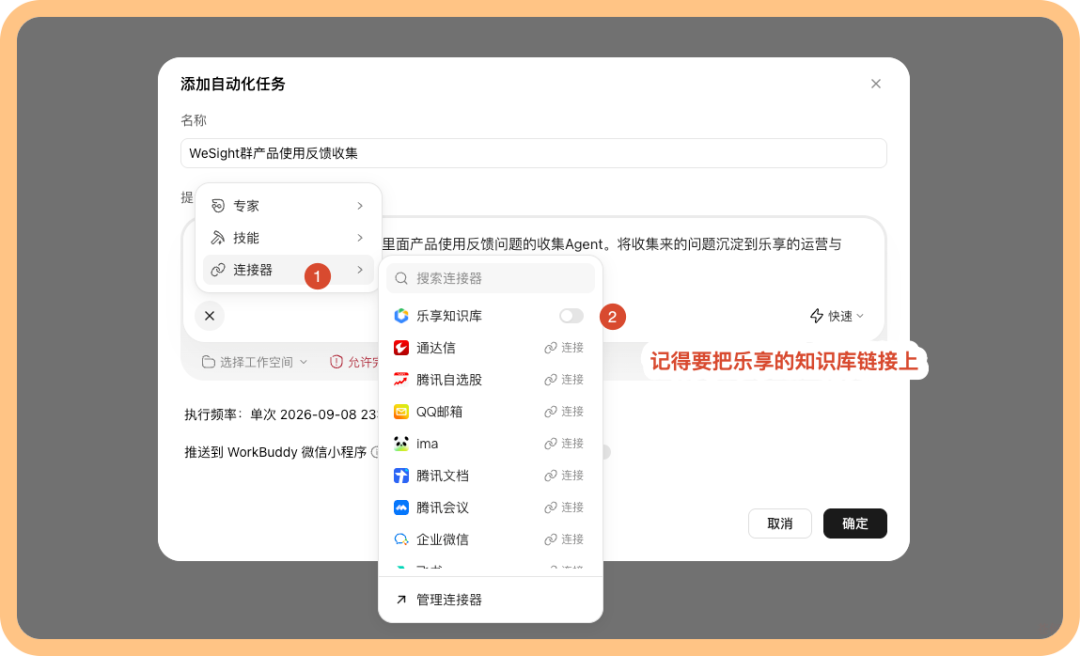Screen dimensions: 1080x656
Task: Click the ima panda icon
Action: click(401, 443)
